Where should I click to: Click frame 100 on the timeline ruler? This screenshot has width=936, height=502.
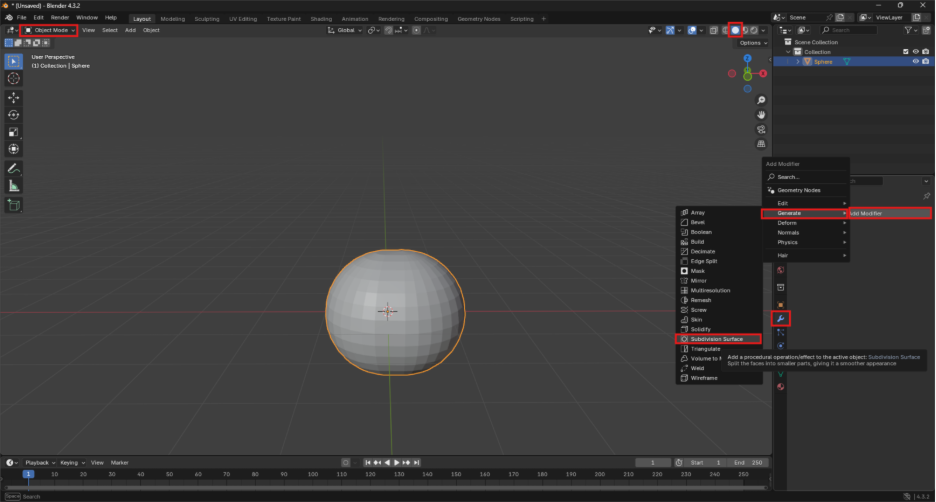[313, 474]
